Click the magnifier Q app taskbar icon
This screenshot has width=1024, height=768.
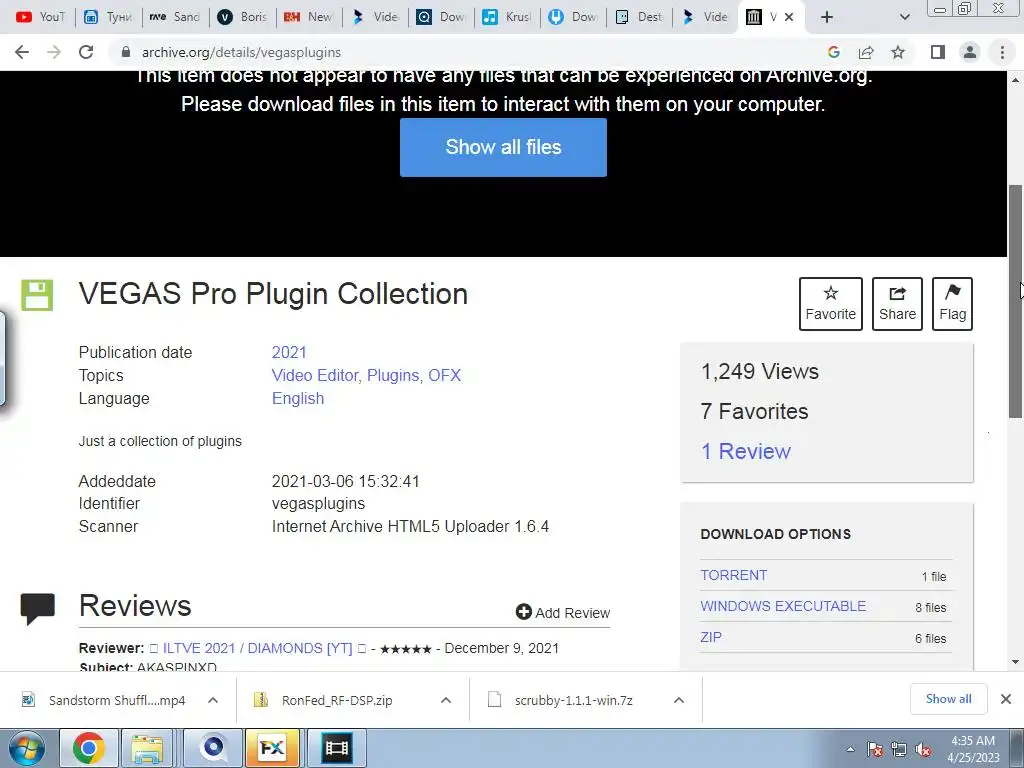(x=213, y=748)
